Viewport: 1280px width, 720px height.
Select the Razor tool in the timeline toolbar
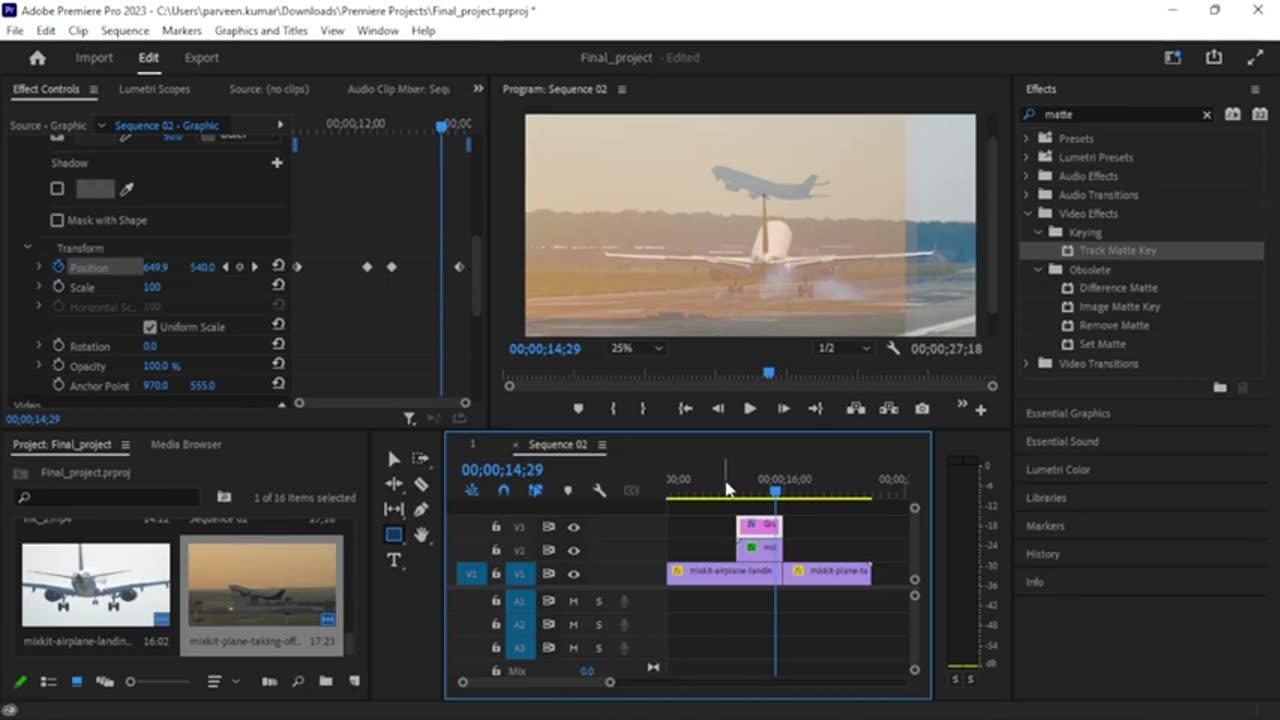click(422, 484)
